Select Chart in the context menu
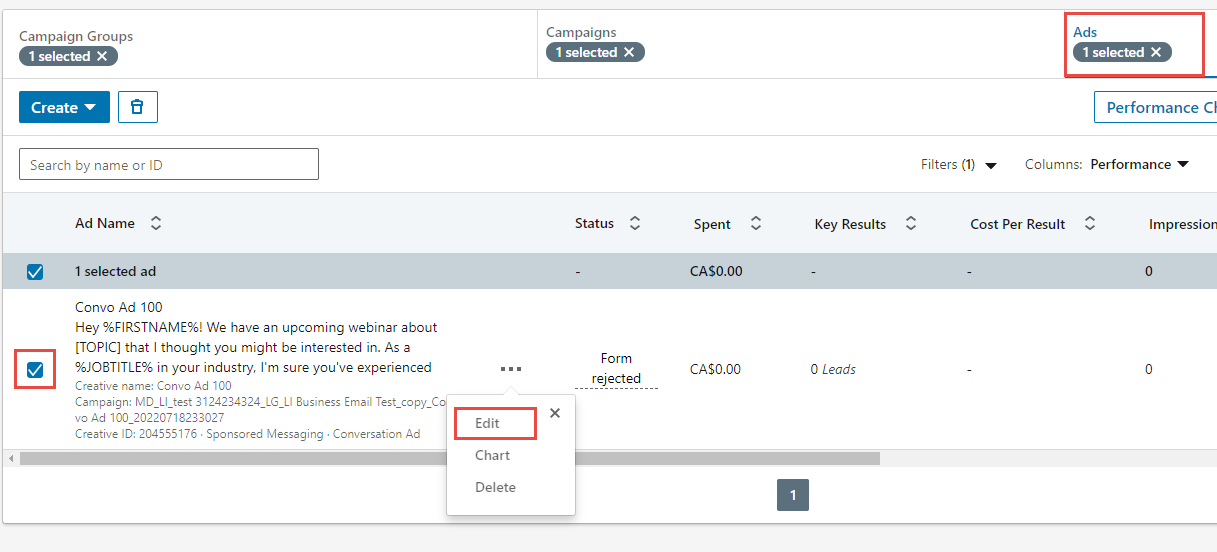The height and width of the screenshot is (552, 1217). pos(492,456)
